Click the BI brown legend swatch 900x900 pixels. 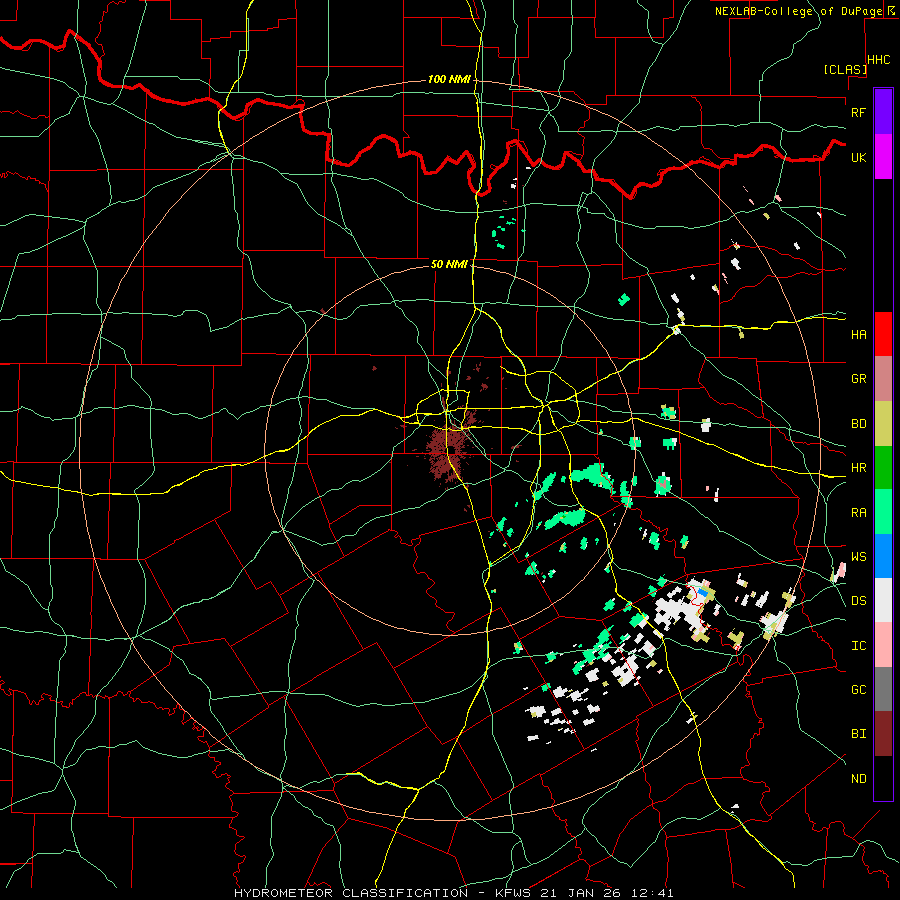(883, 734)
